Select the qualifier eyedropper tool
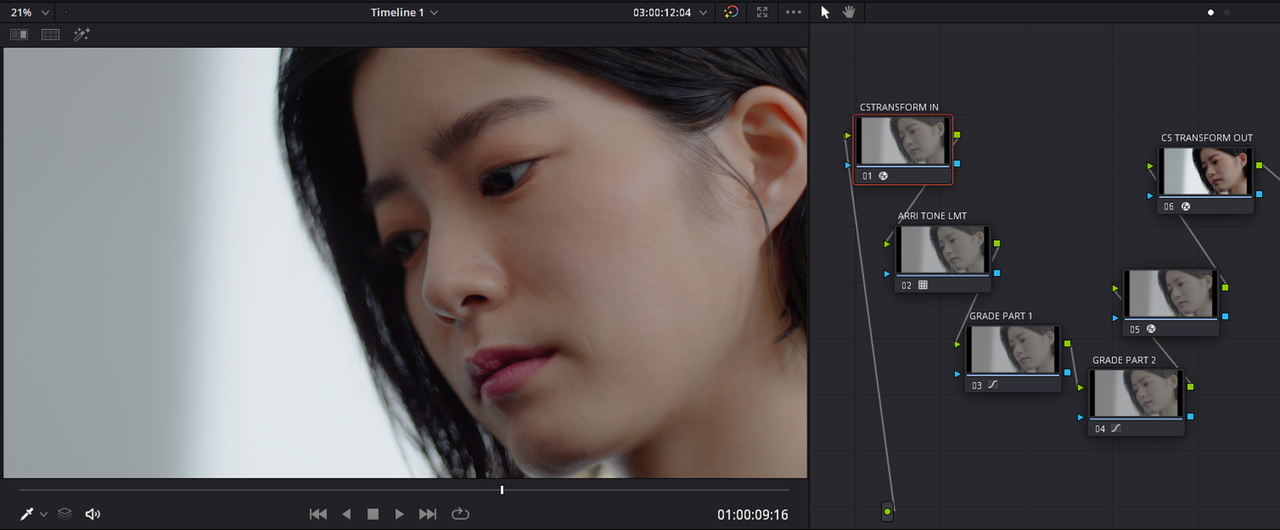 pos(27,513)
